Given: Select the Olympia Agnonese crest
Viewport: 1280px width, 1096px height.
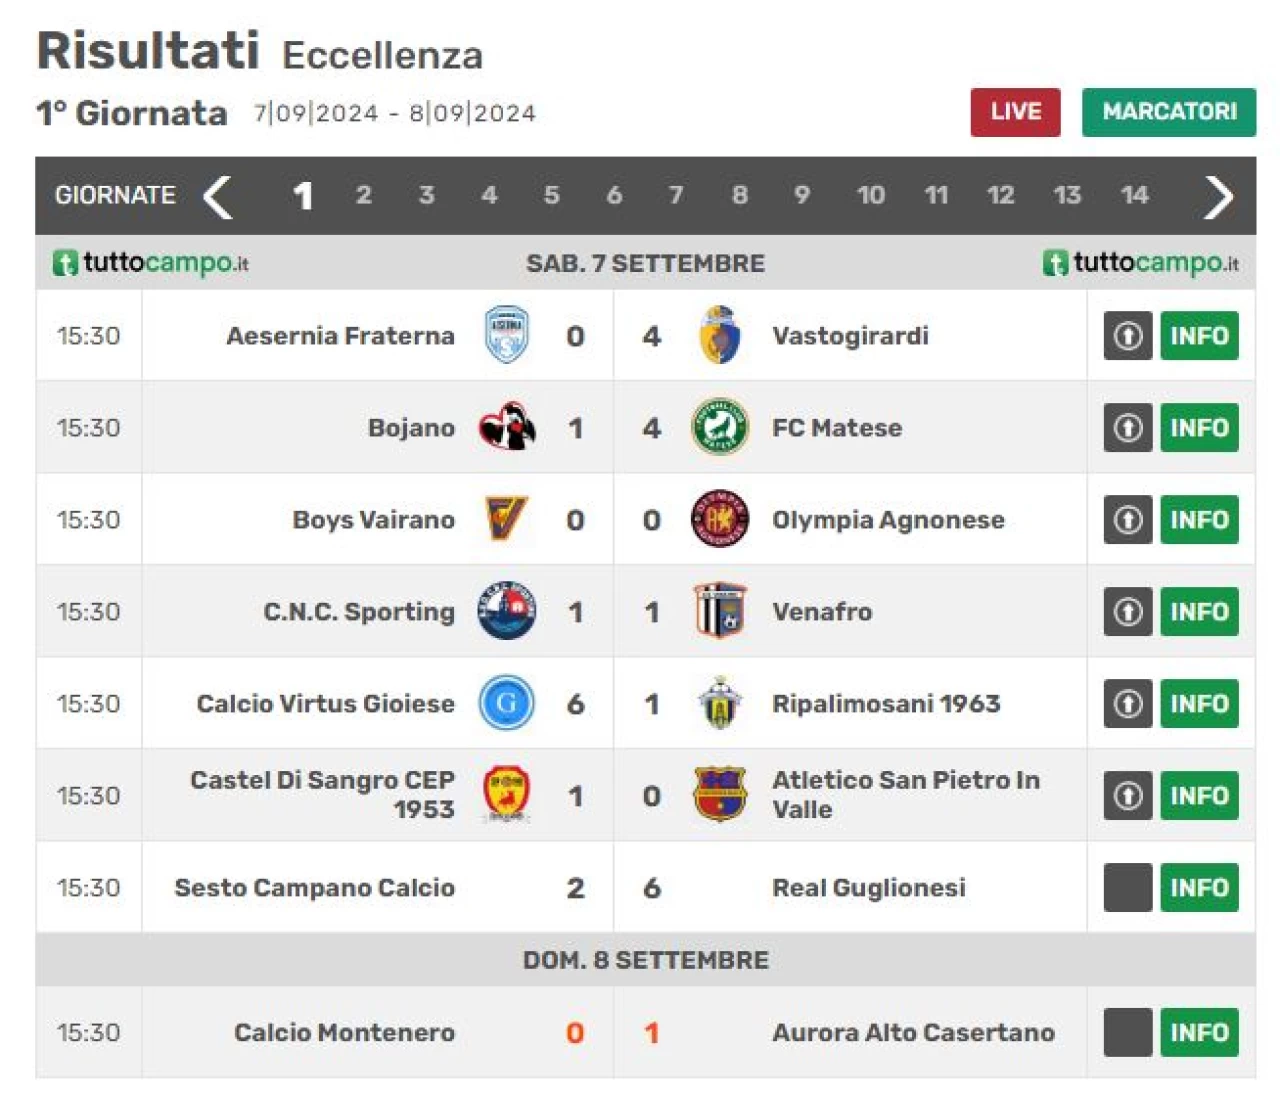Looking at the screenshot, I should click(x=719, y=519).
